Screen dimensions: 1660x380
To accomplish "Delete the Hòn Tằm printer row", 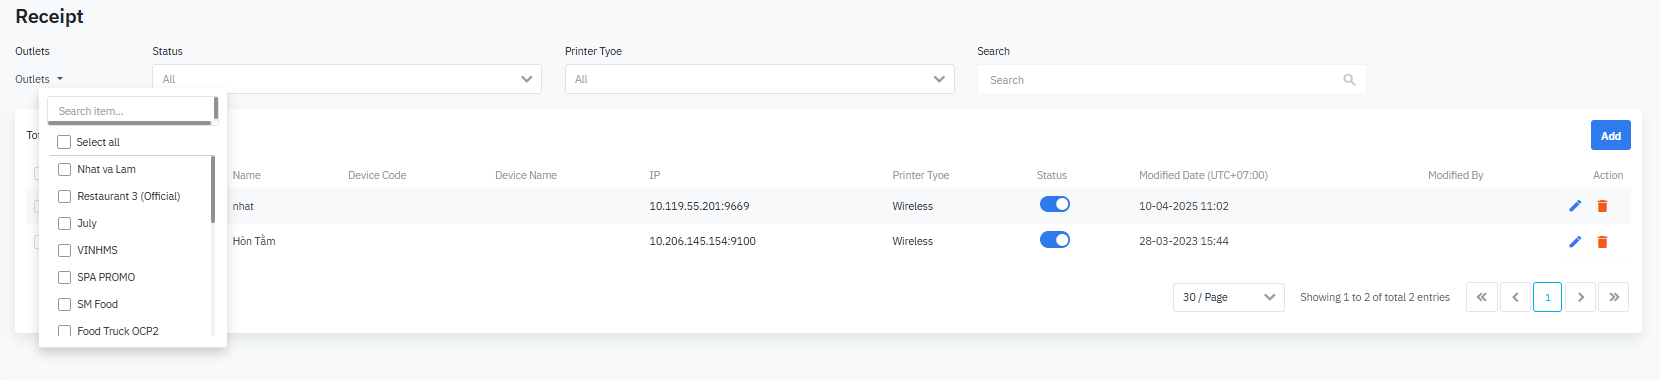I will pos(1602,242).
